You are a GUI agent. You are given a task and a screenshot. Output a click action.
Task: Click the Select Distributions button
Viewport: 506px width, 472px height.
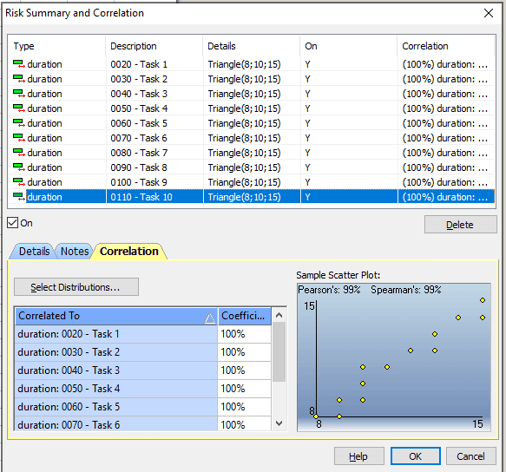tap(76, 287)
